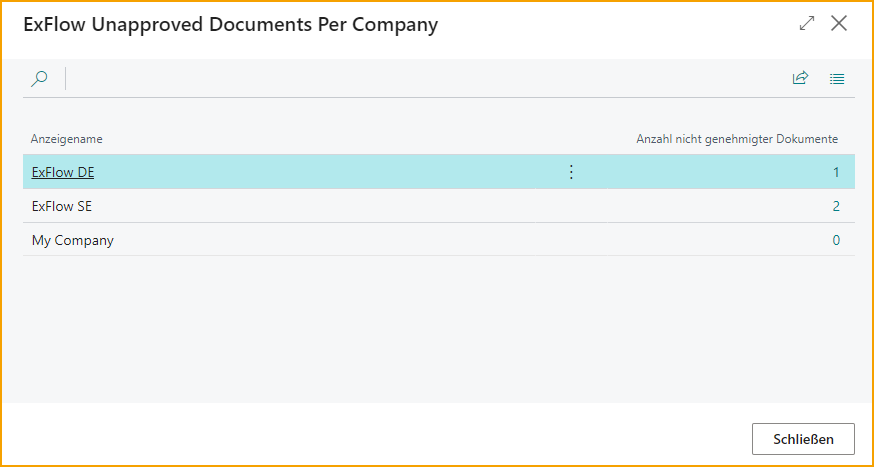Expand the dialog to full screen
The height and width of the screenshot is (467, 874).
[x=807, y=24]
